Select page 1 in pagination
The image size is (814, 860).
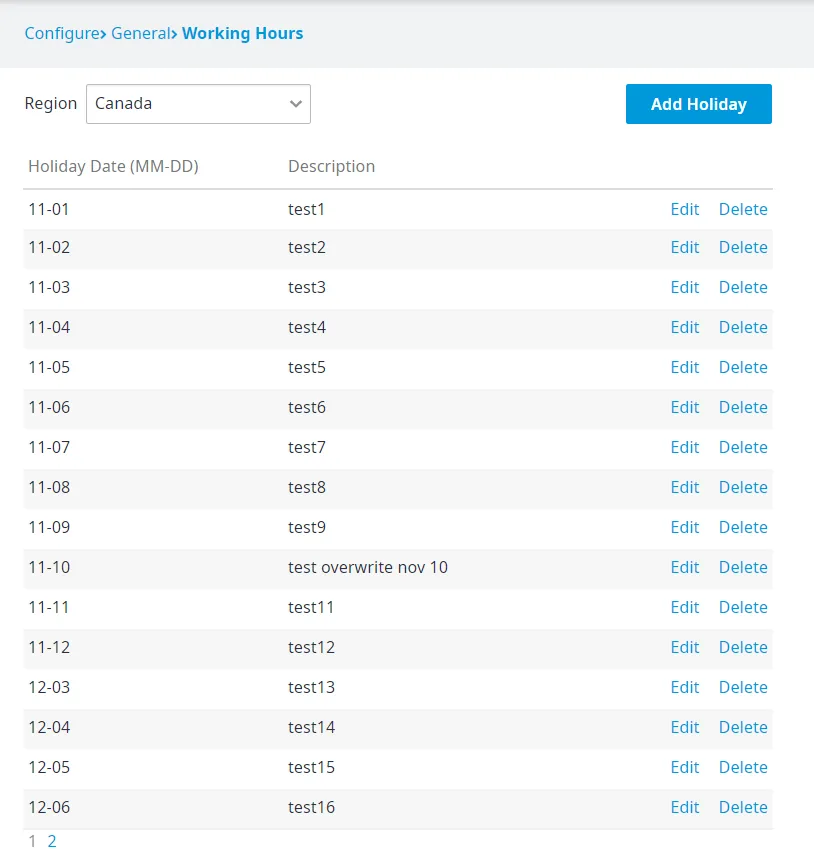pos(32,841)
